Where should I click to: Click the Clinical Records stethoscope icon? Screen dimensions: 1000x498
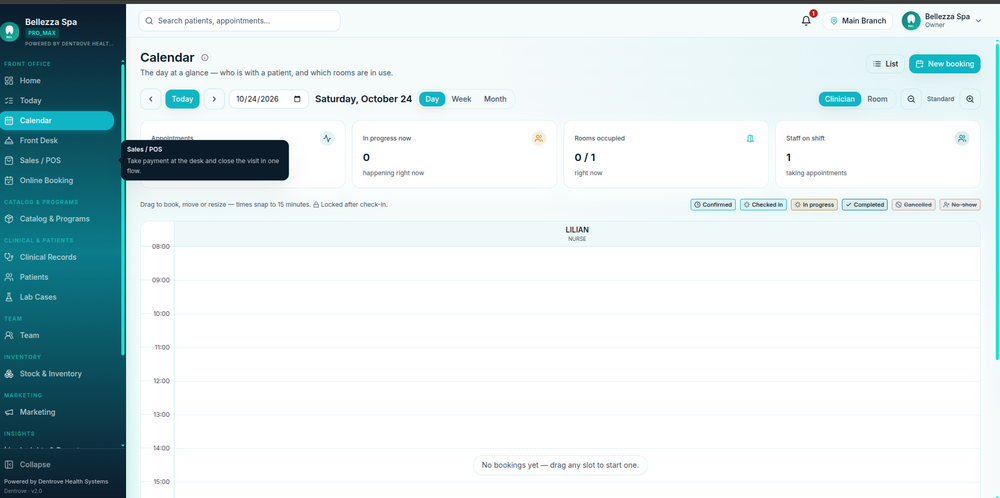[9, 257]
